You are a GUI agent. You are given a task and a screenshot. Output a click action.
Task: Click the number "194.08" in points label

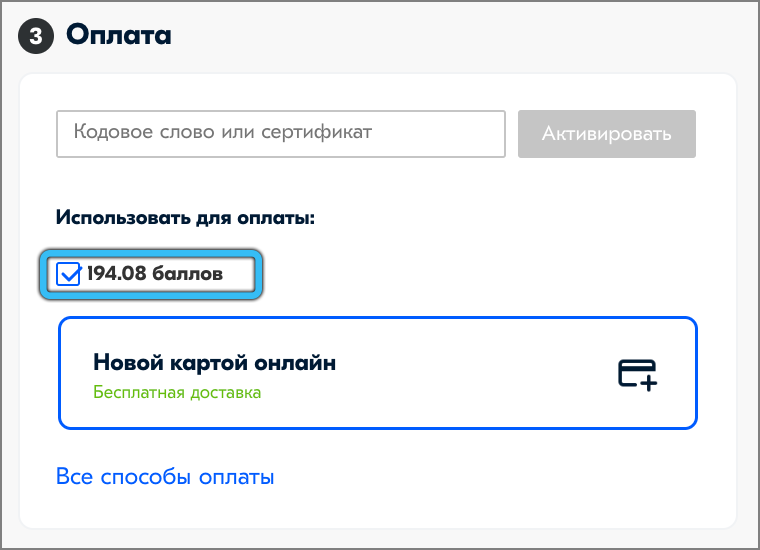click(116, 273)
